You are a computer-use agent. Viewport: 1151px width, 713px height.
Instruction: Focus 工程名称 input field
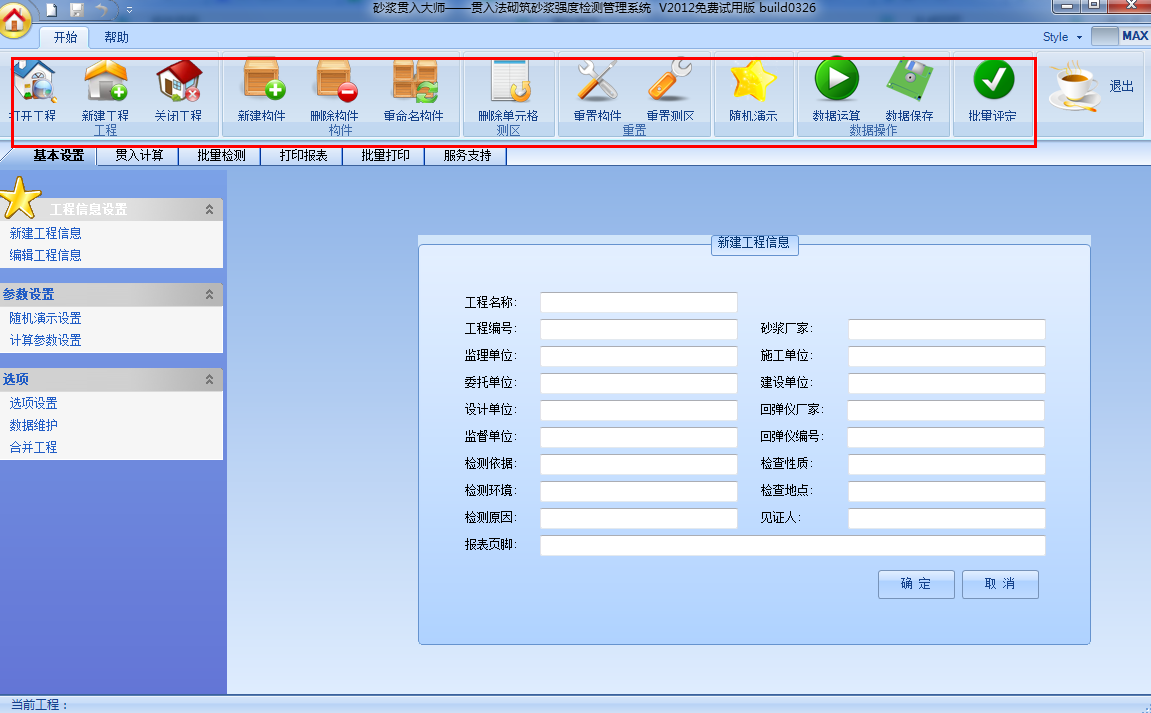pyautogui.click(x=639, y=303)
